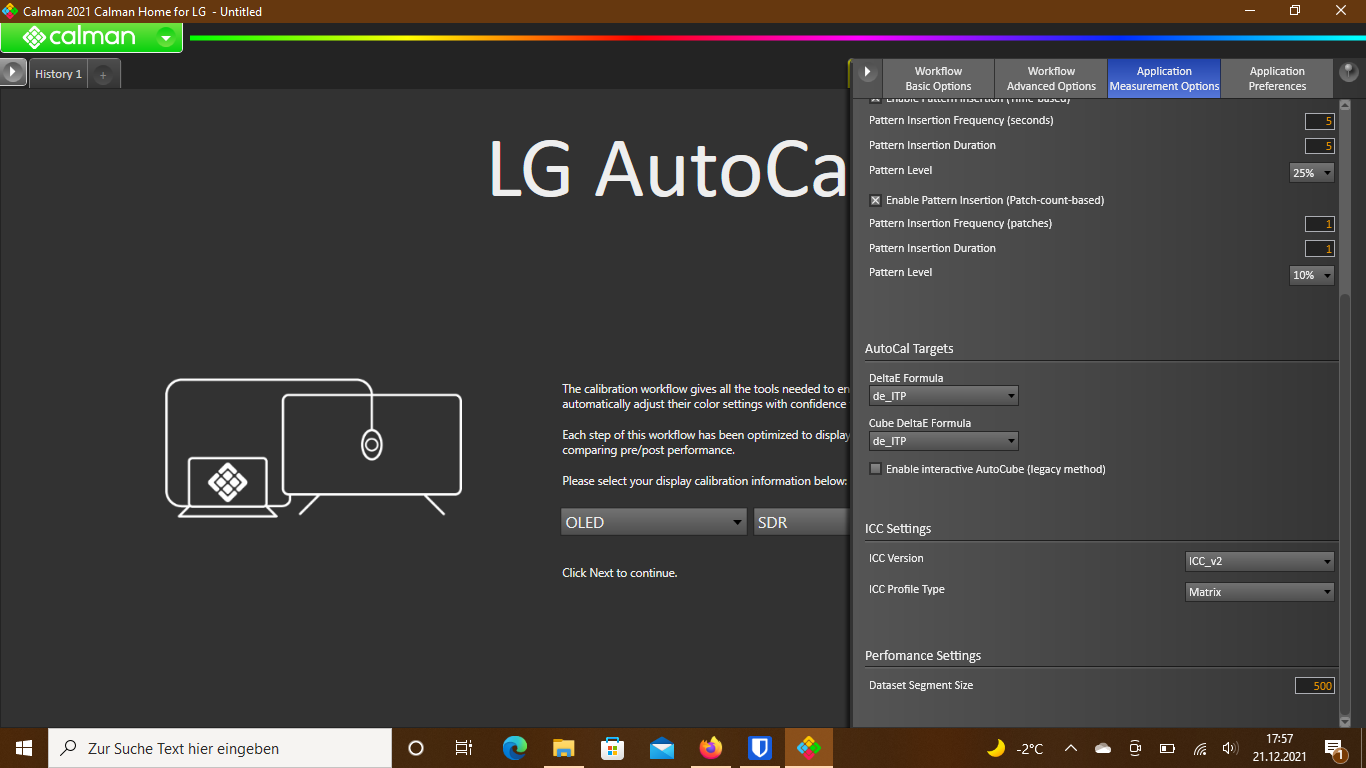This screenshot has width=1366, height=768.
Task: Open the notification center icon
Action: (x=1335, y=748)
